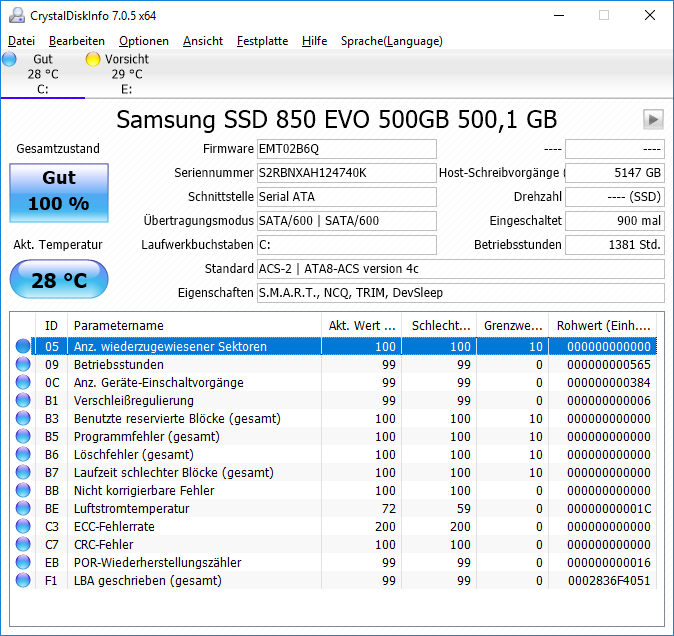Click the ID column header
The image size is (674, 636).
(51, 325)
